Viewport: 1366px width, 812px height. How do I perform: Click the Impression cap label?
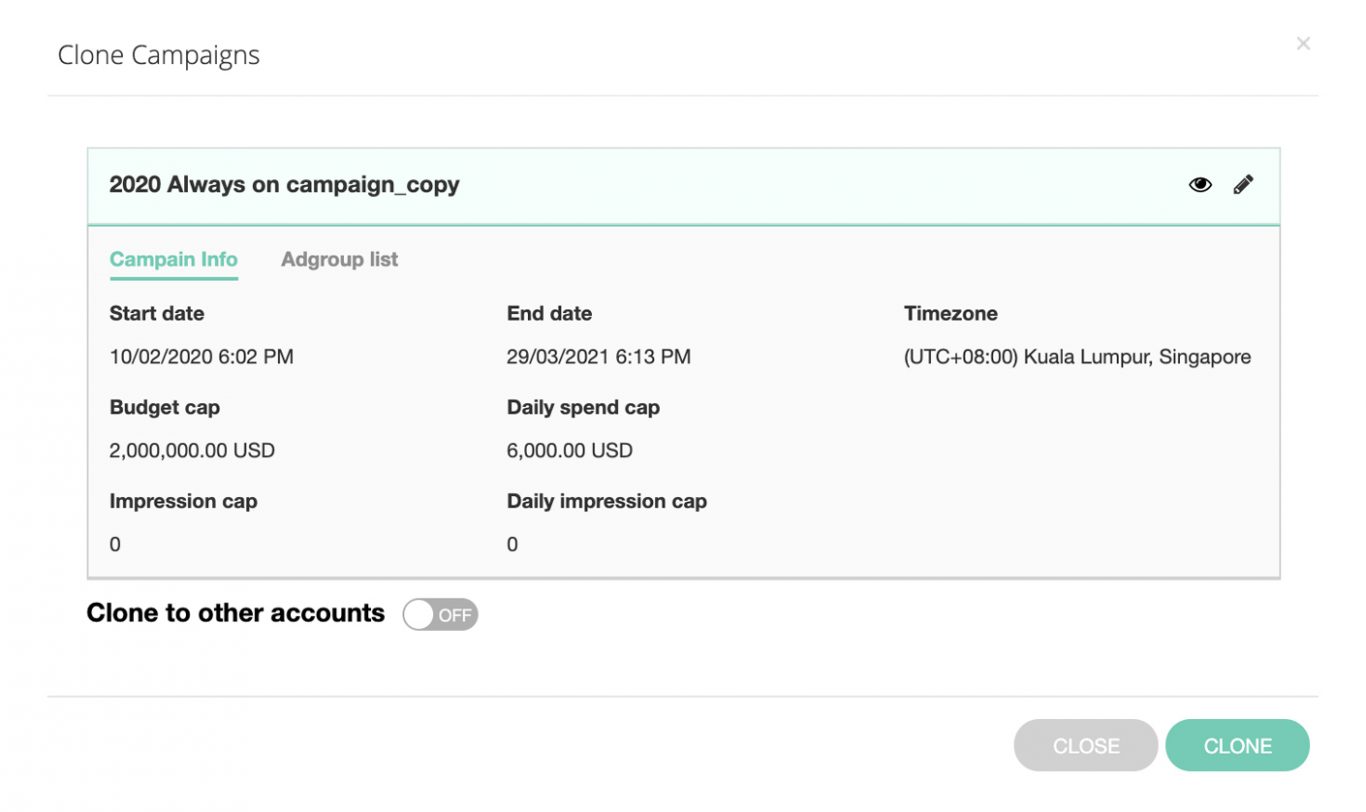[x=183, y=501]
